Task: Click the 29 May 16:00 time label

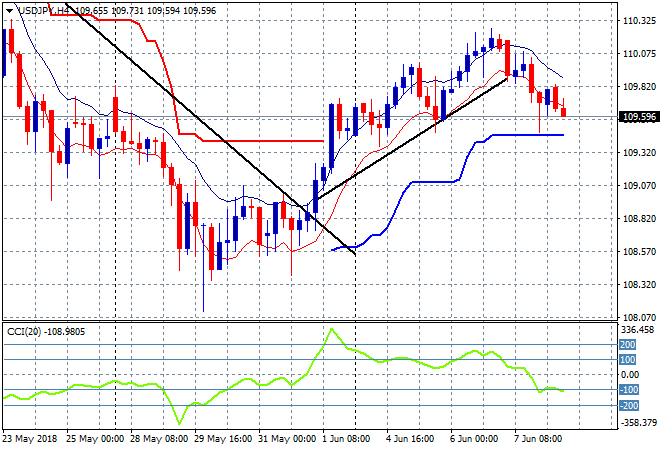Action: point(223,439)
